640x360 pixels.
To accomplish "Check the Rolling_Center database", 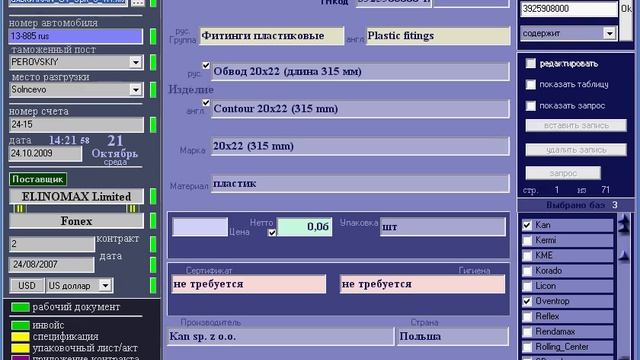I will [527, 347].
